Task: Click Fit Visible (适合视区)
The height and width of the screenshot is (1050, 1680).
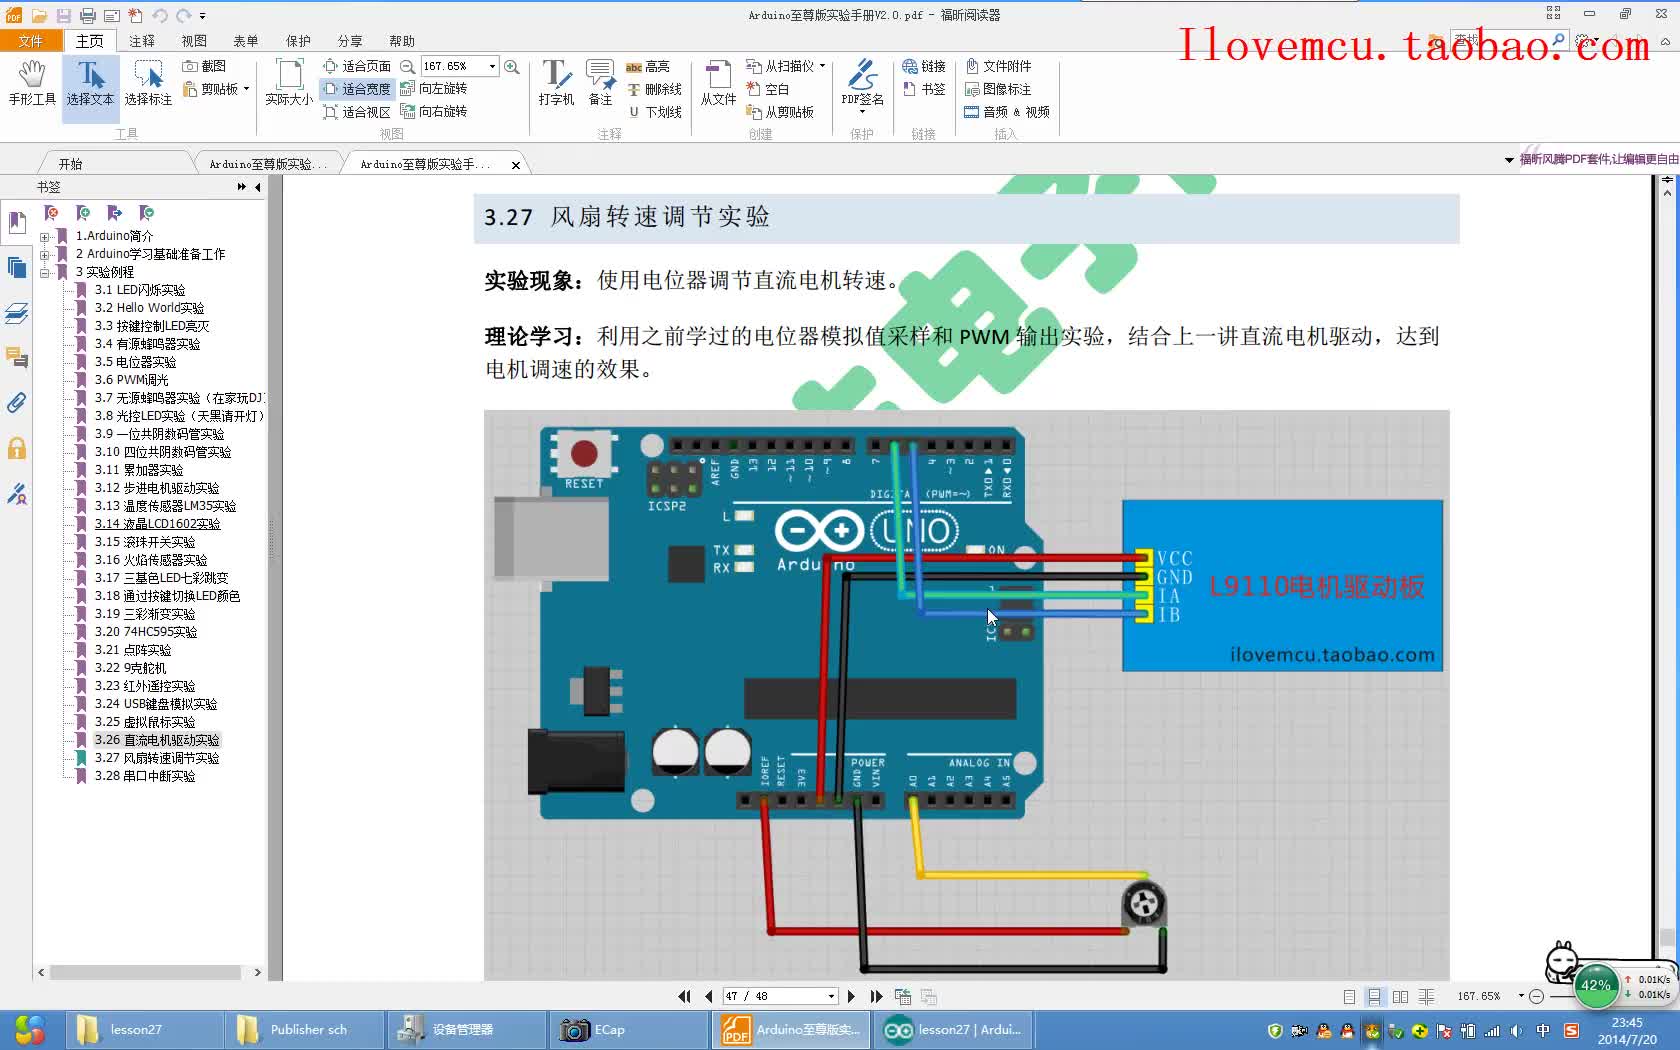Action: point(357,112)
